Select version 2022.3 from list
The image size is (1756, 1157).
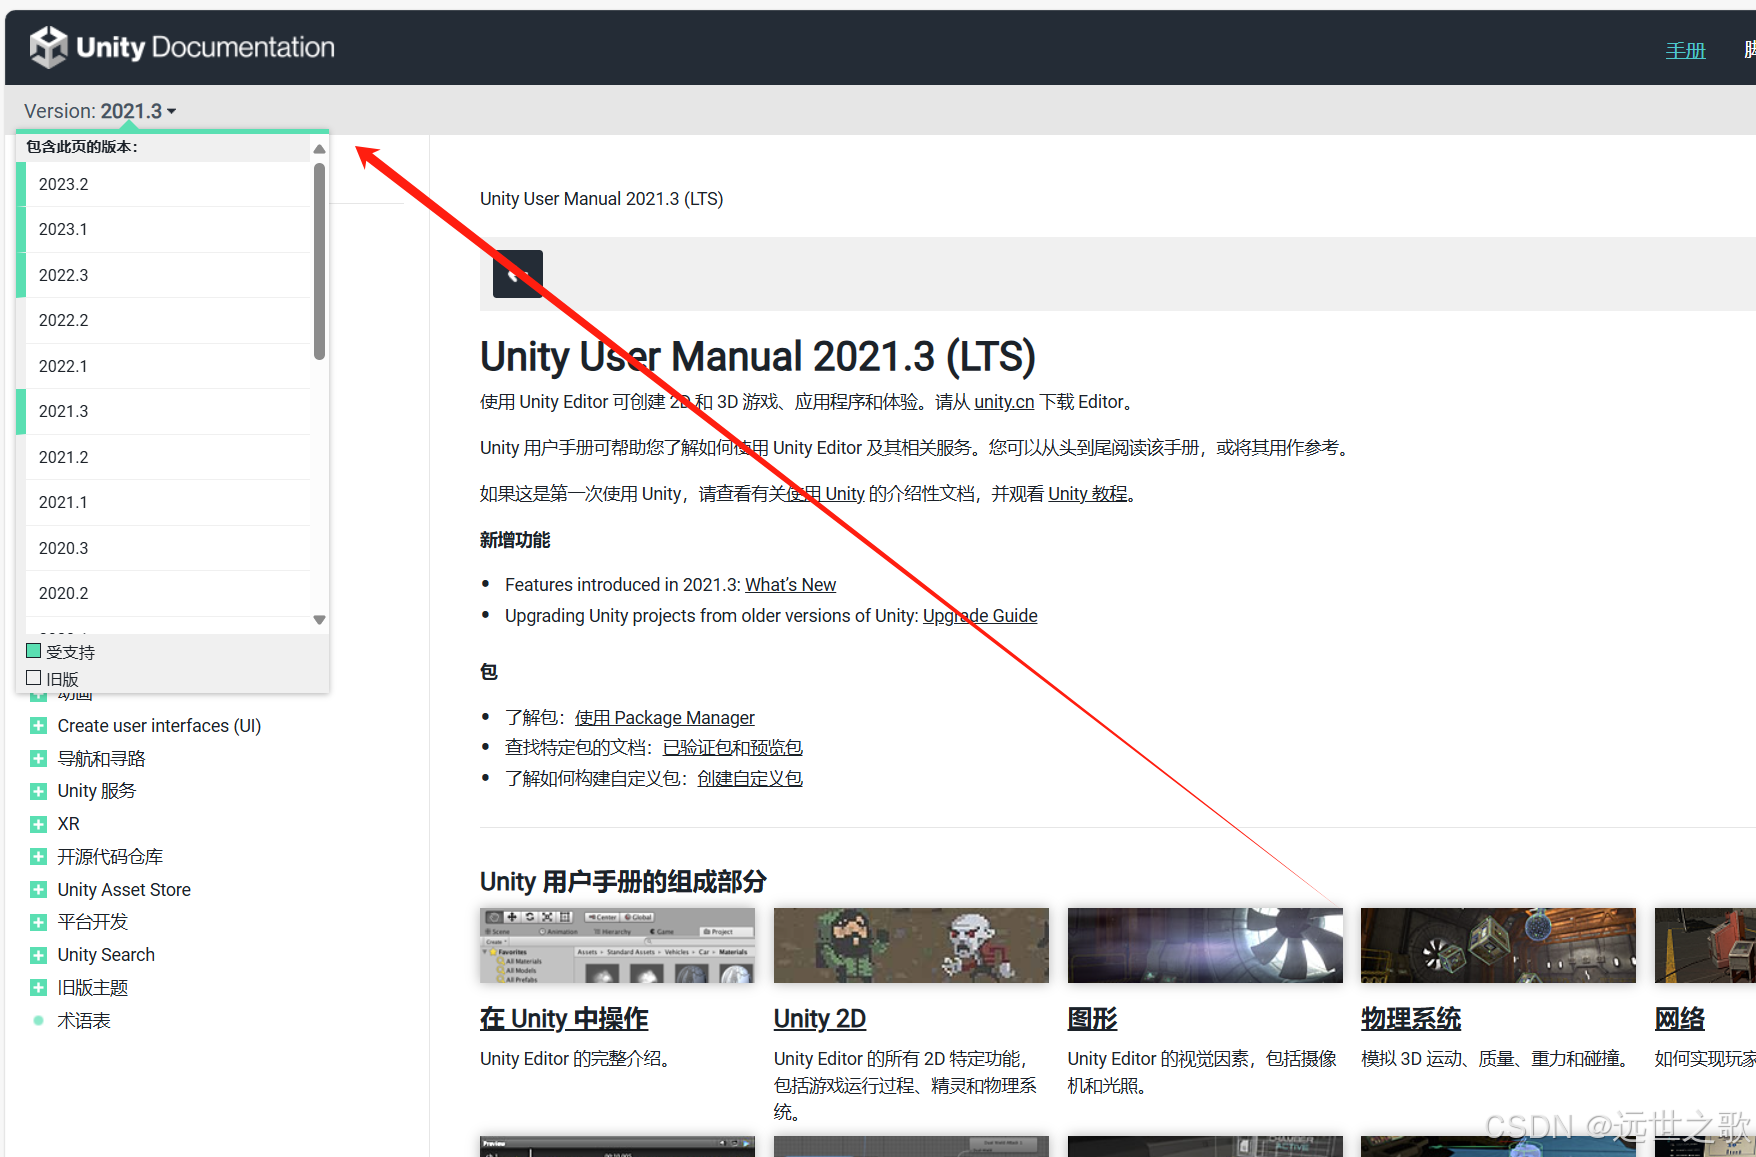click(x=168, y=275)
